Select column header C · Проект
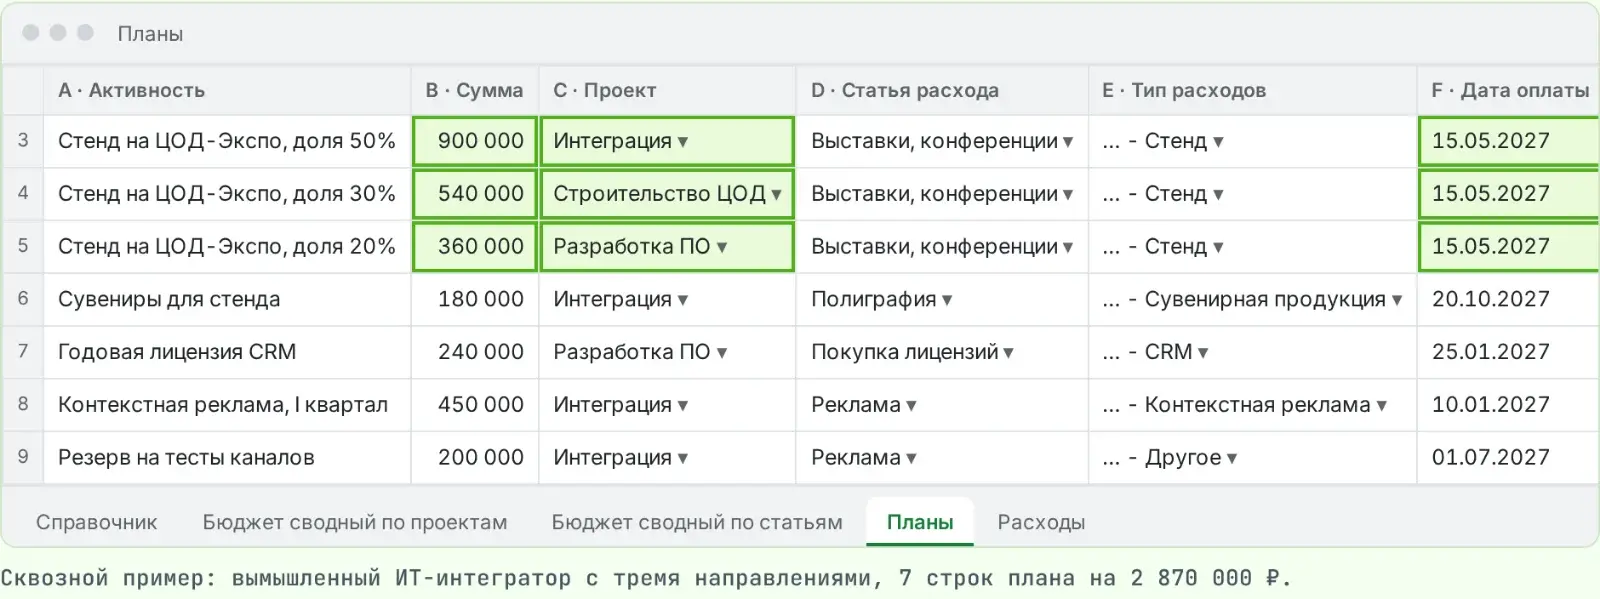This screenshot has width=1600, height=599. [x=667, y=90]
